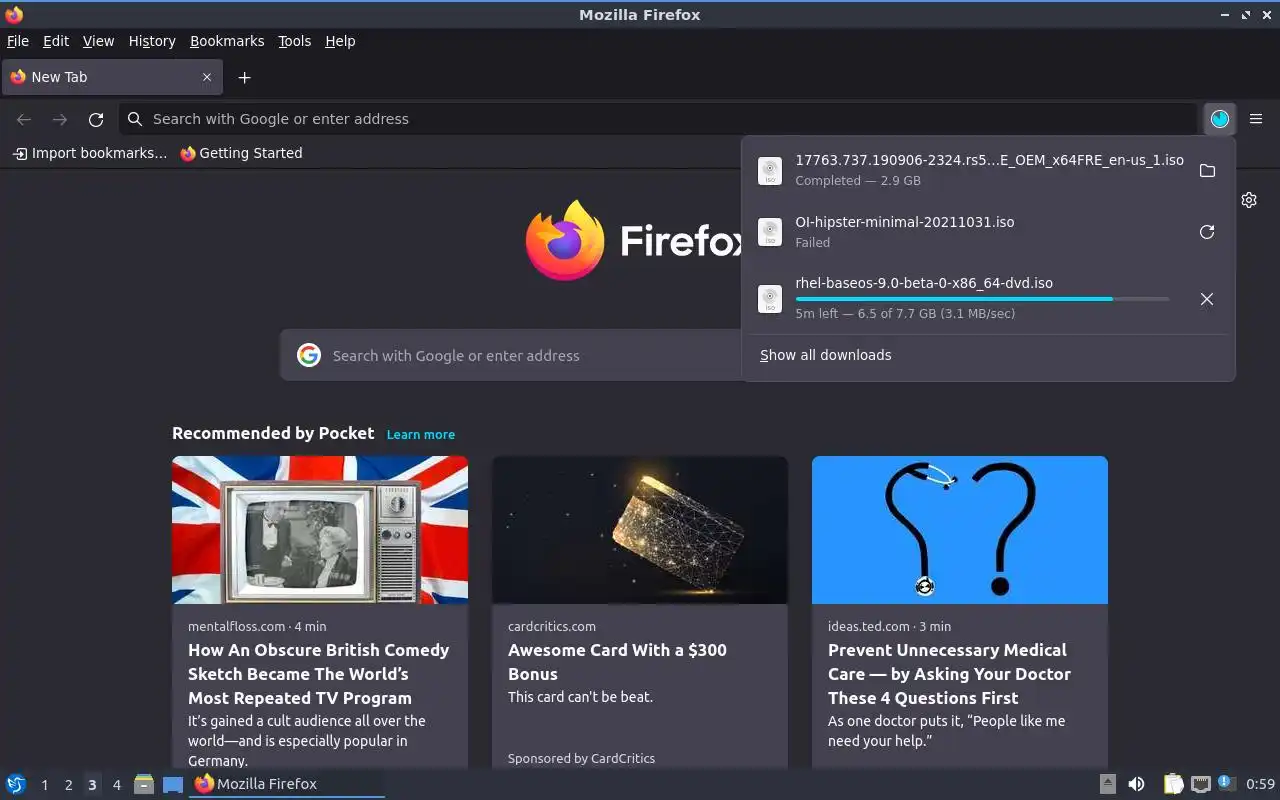Show the desktop from taskbar
This screenshot has width=1280, height=800.
[173, 784]
